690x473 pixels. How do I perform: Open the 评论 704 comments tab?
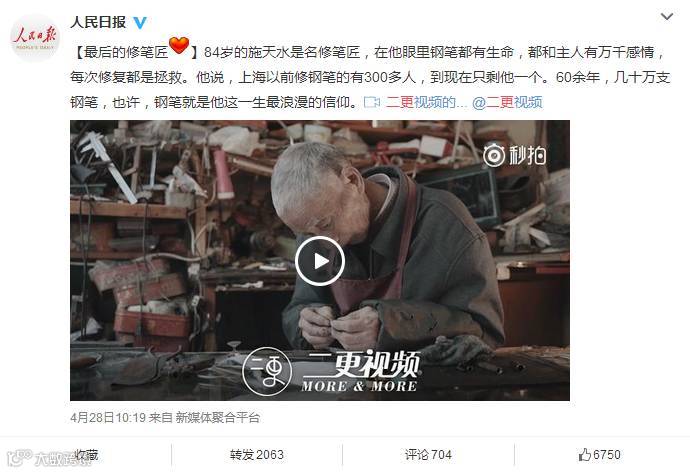tap(428, 455)
